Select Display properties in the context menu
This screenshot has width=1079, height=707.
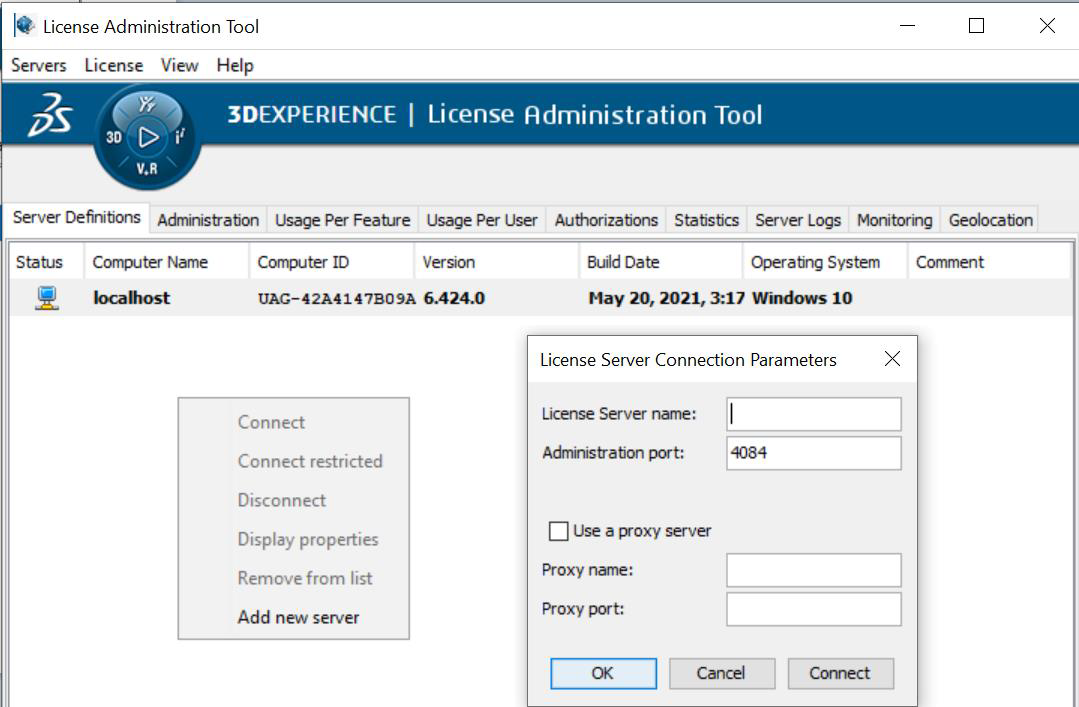click(308, 540)
